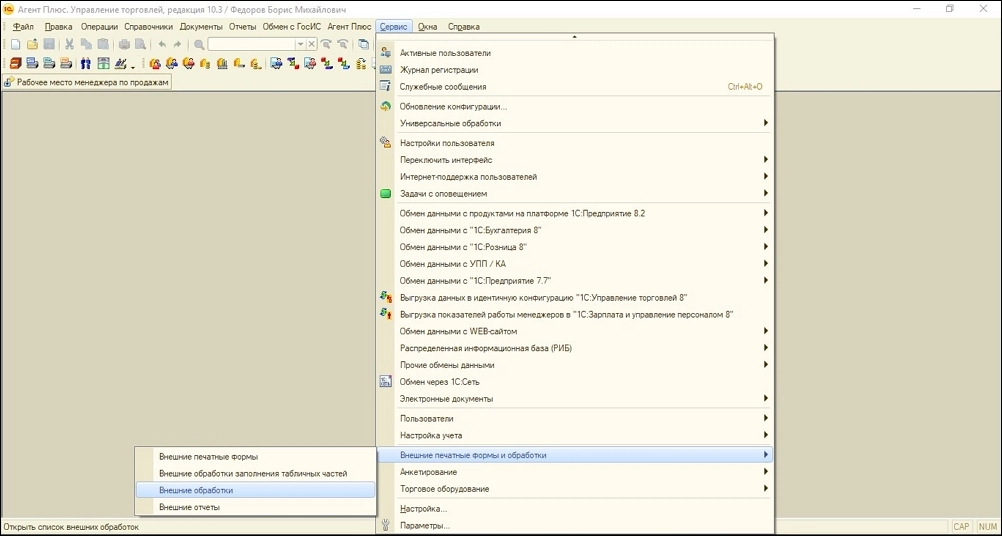Click the menu scroll-up arrow at top
This screenshot has width=1002, height=536.
point(574,37)
